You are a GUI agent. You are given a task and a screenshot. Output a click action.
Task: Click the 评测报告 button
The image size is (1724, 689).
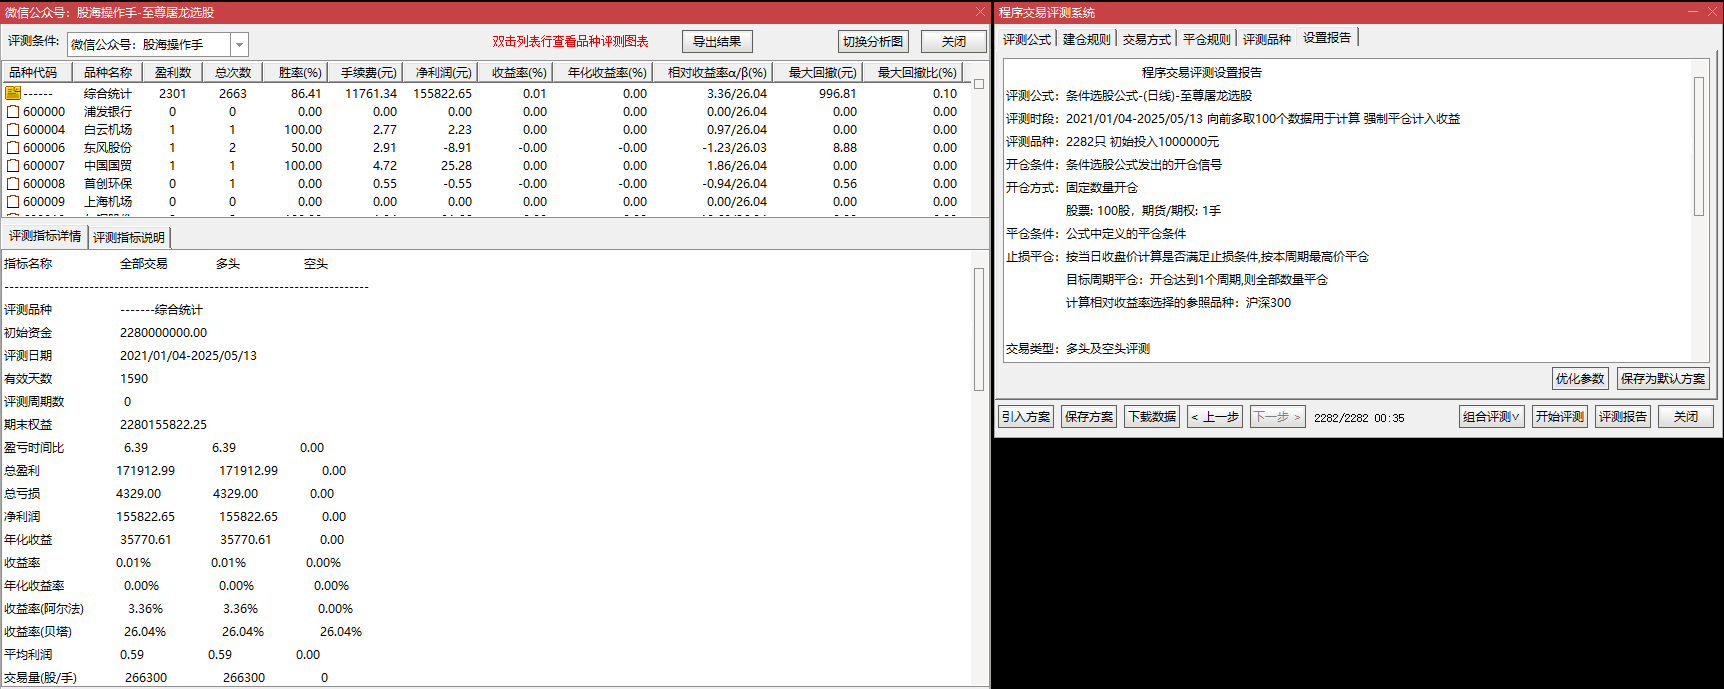click(1623, 417)
